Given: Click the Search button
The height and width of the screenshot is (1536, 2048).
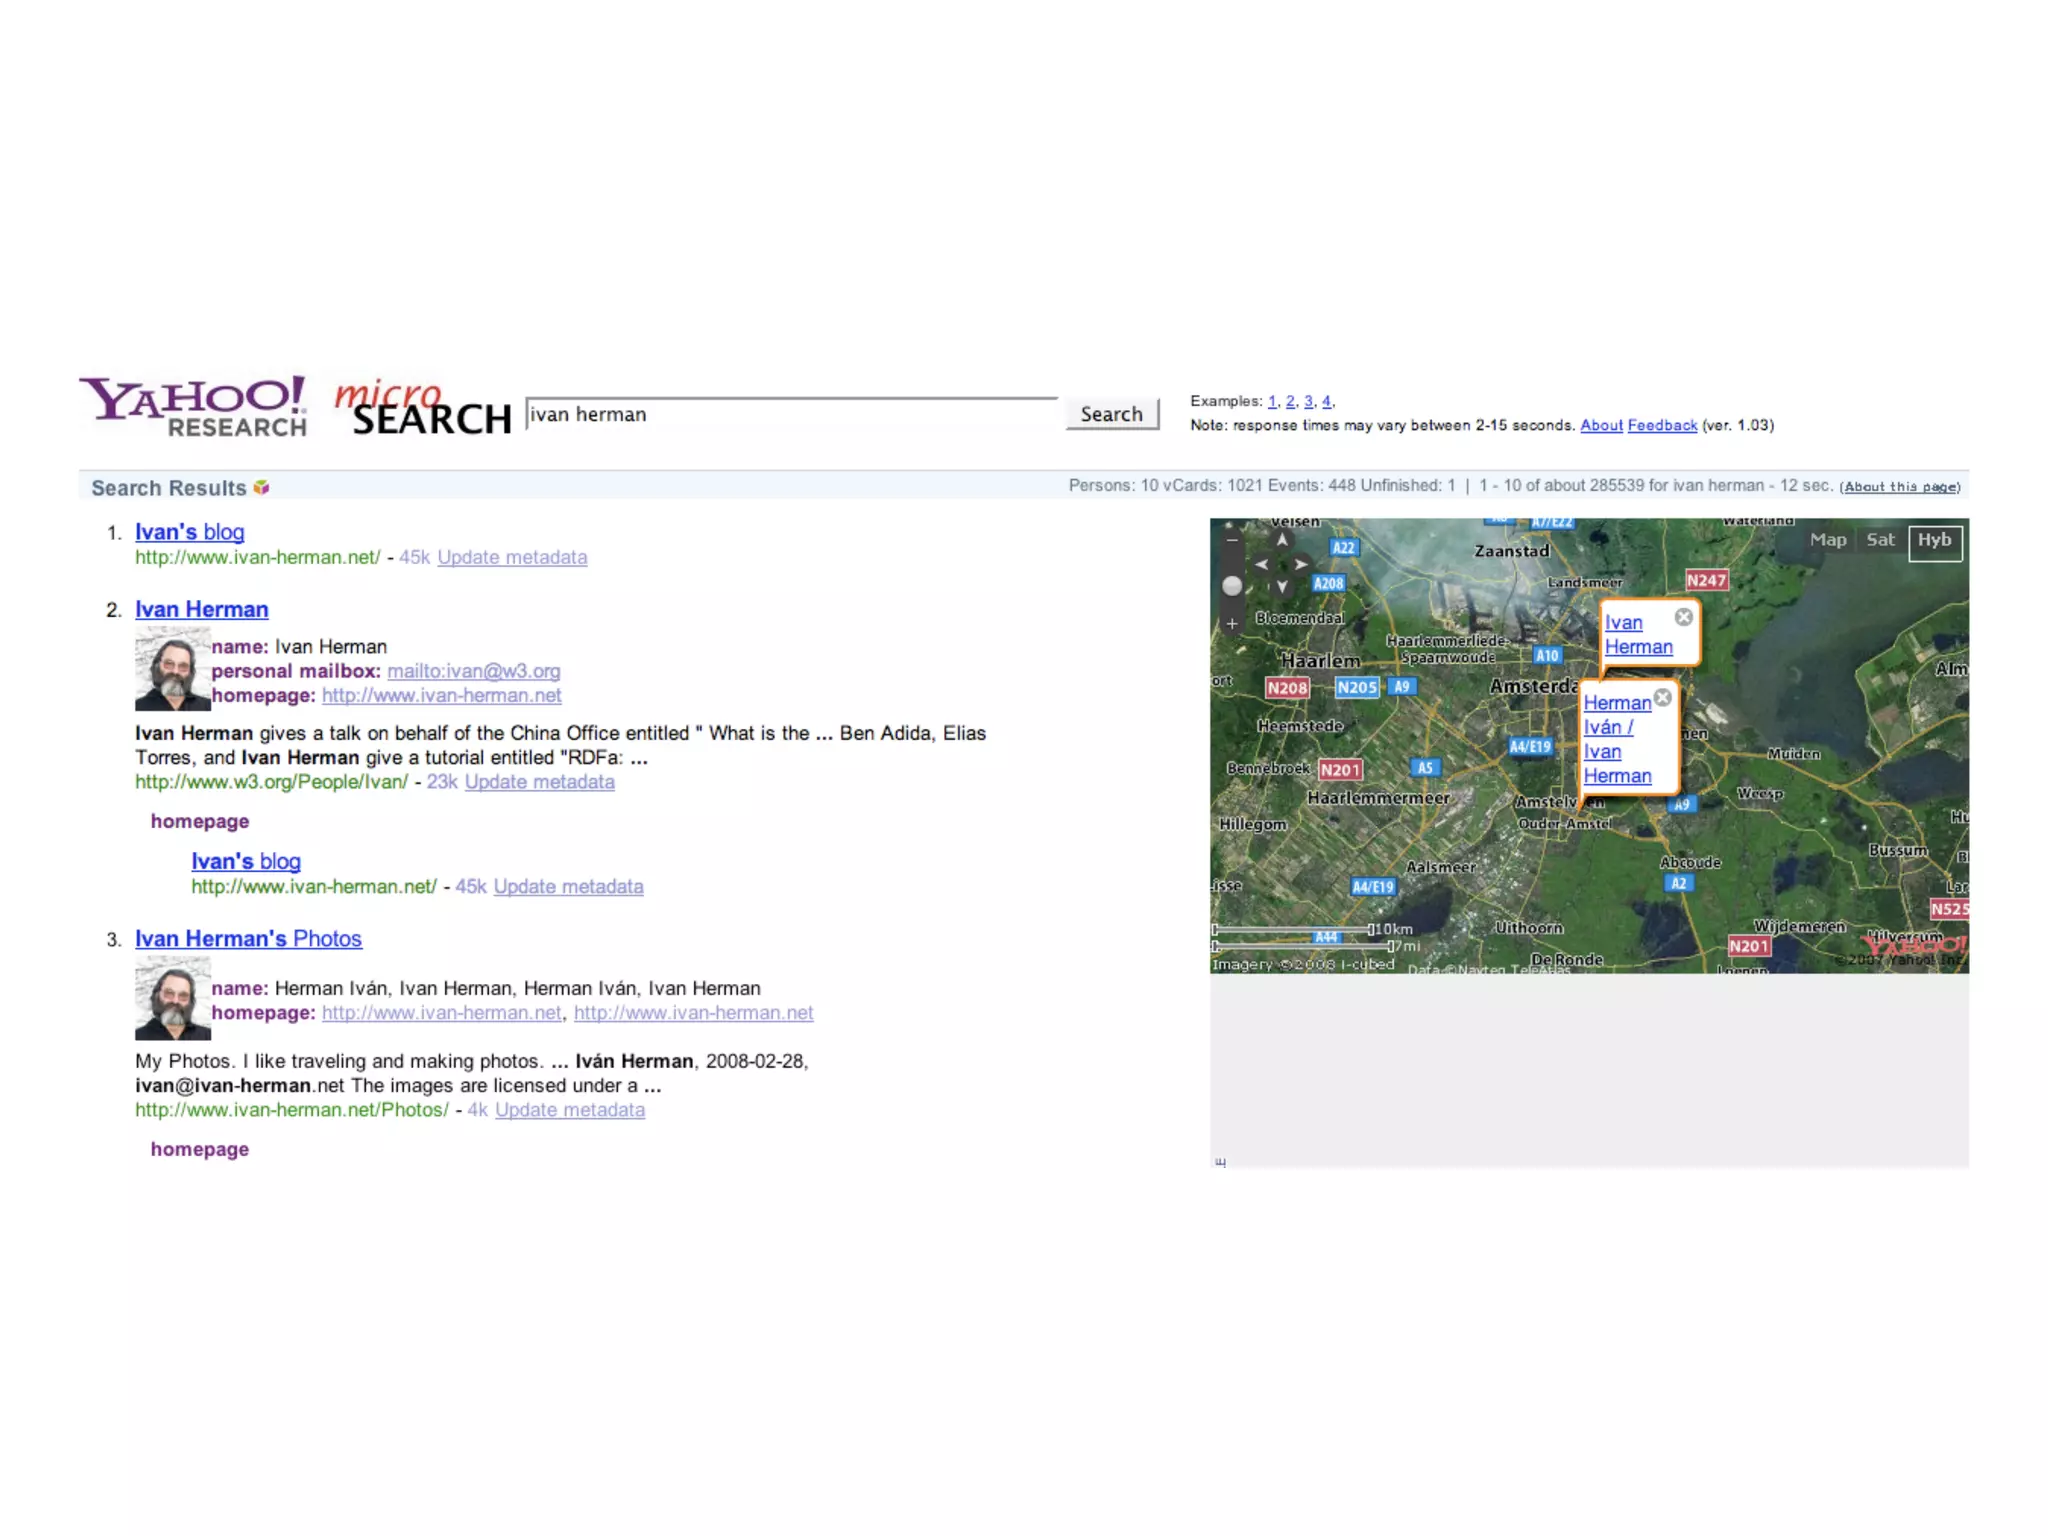Looking at the screenshot, I should tap(1112, 414).
